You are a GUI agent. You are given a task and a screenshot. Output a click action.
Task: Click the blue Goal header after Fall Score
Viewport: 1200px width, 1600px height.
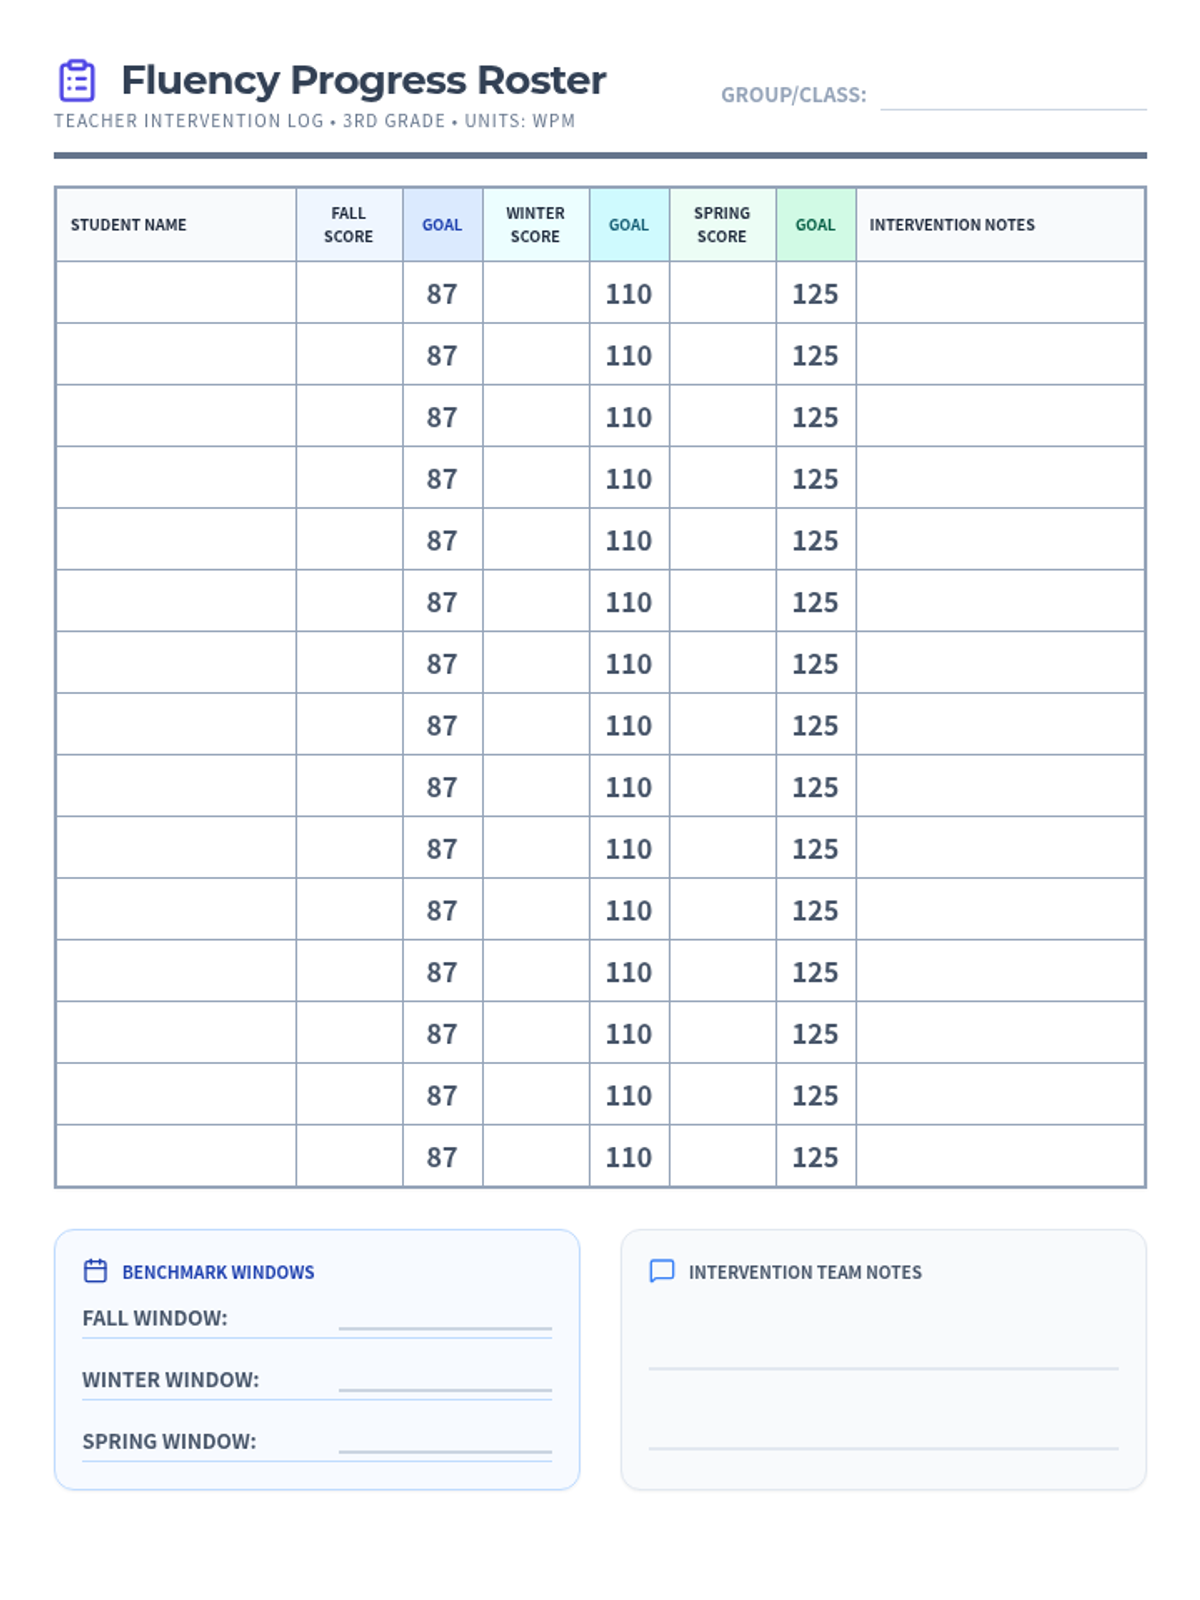(442, 225)
